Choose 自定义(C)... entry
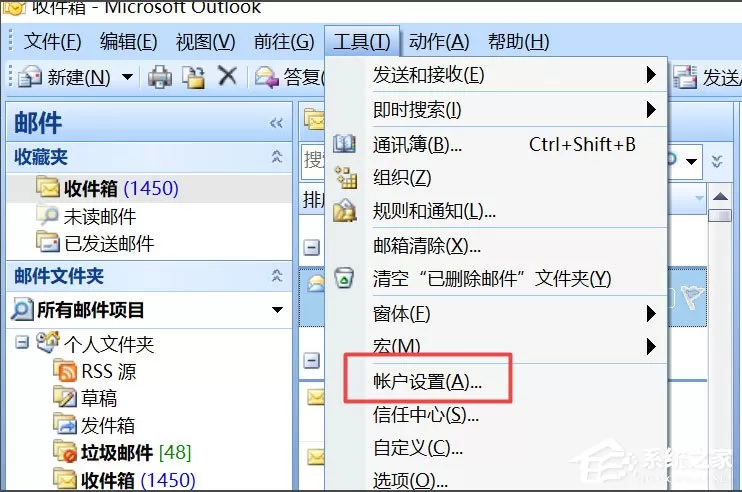The image size is (742, 492). pos(495,448)
